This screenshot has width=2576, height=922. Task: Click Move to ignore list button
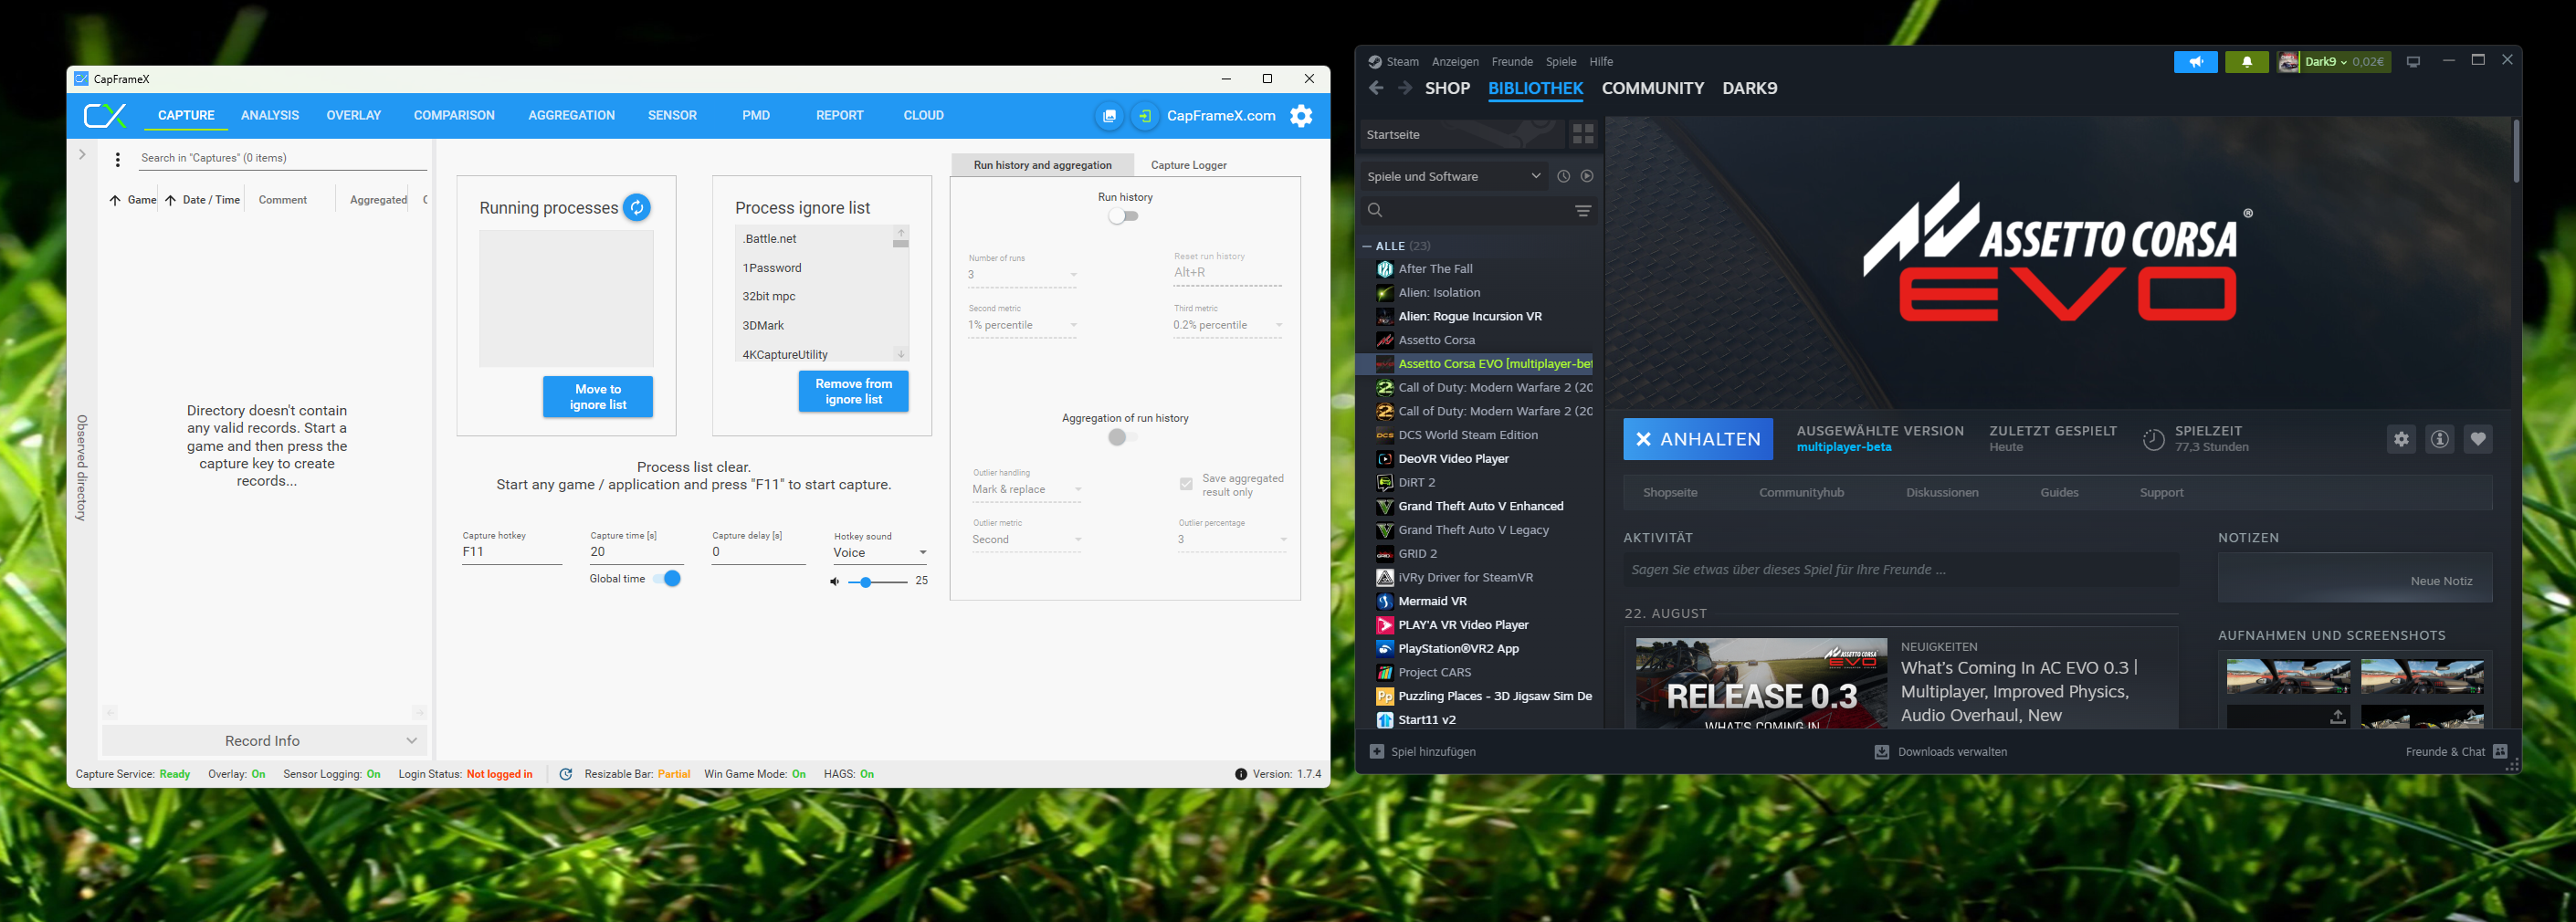(x=598, y=397)
